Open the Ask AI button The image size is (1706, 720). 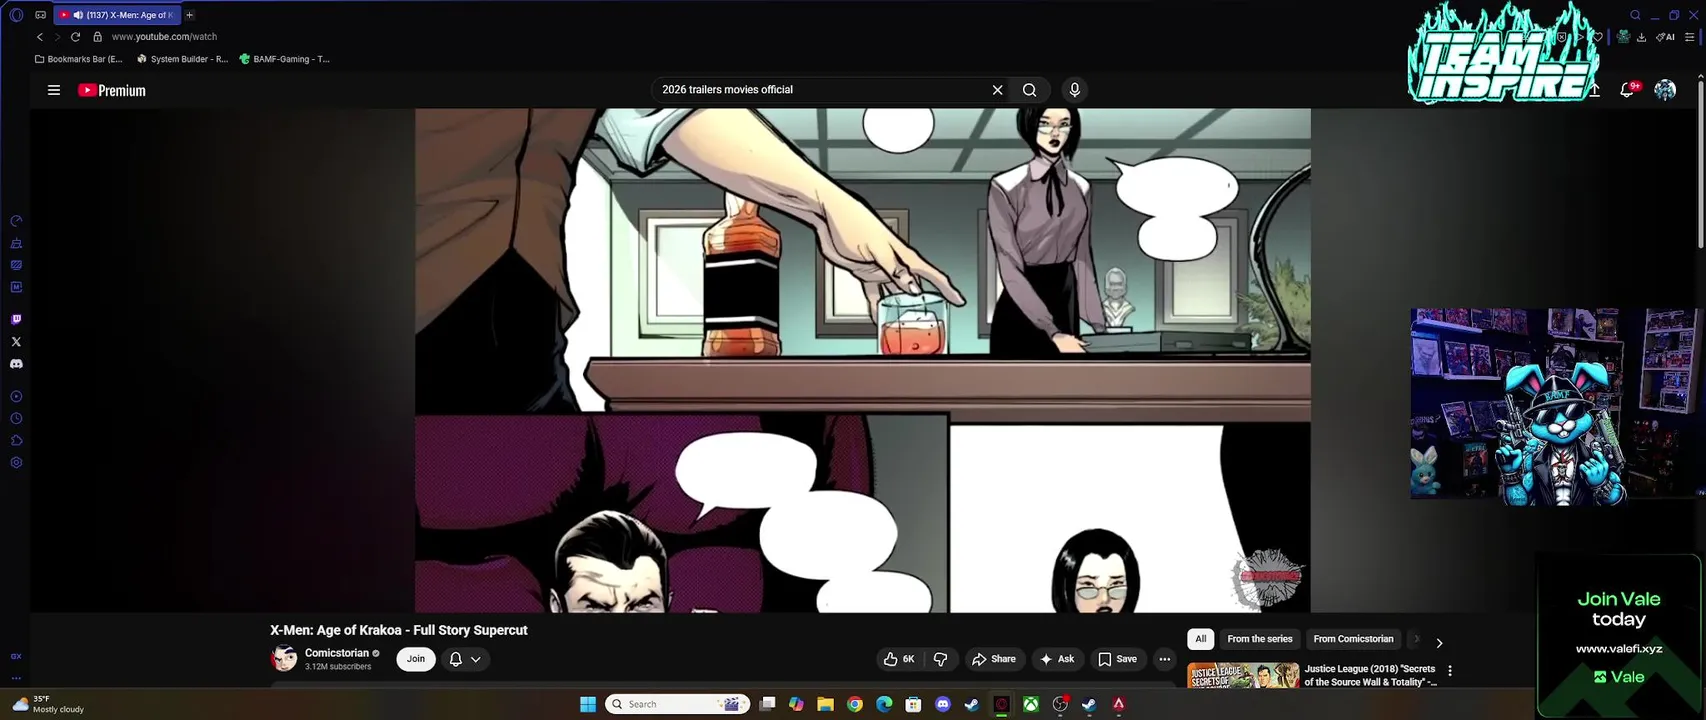click(1057, 659)
